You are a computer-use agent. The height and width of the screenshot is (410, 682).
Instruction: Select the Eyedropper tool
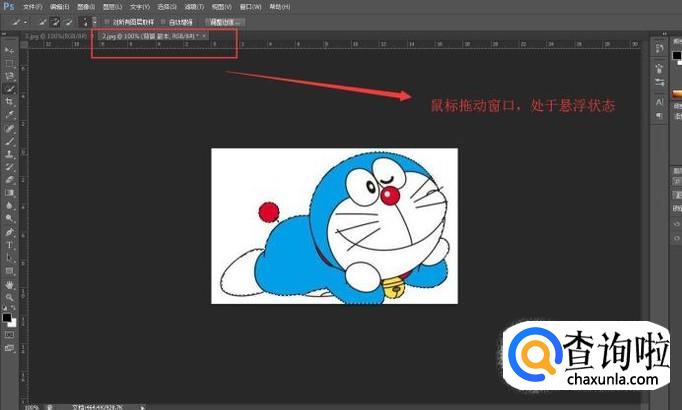[9, 115]
